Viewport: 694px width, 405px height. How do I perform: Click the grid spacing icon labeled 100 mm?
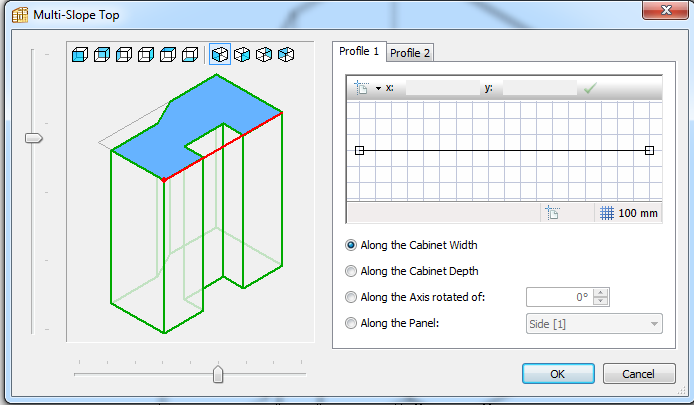click(607, 213)
